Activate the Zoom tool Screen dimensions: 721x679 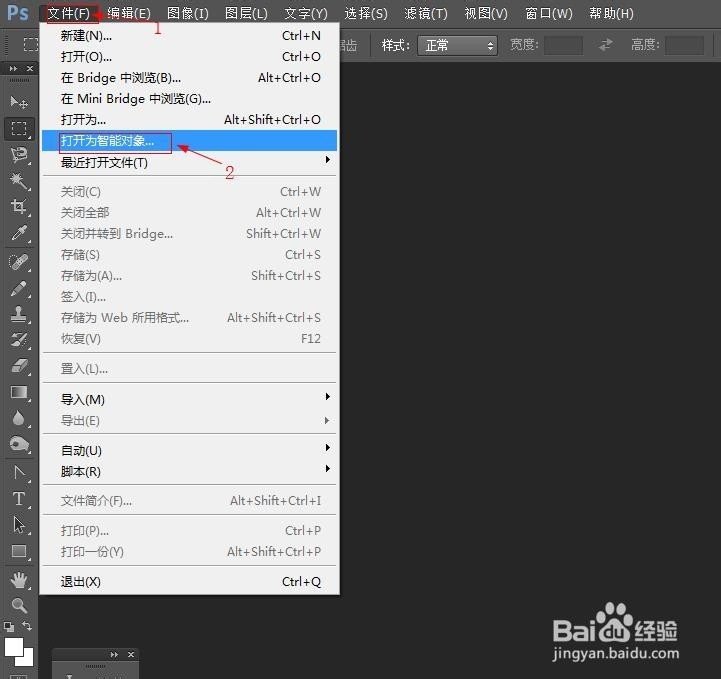pos(18,605)
